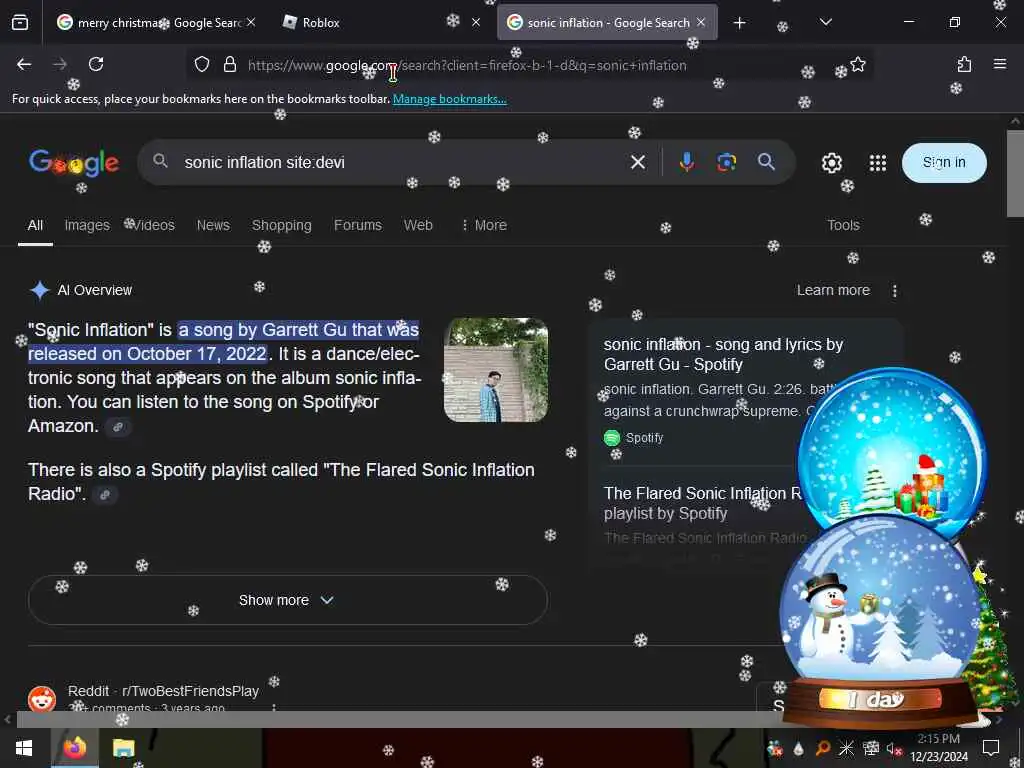Click the Firefox View icon in tab bar
The width and height of the screenshot is (1024, 768).
coord(20,23)
